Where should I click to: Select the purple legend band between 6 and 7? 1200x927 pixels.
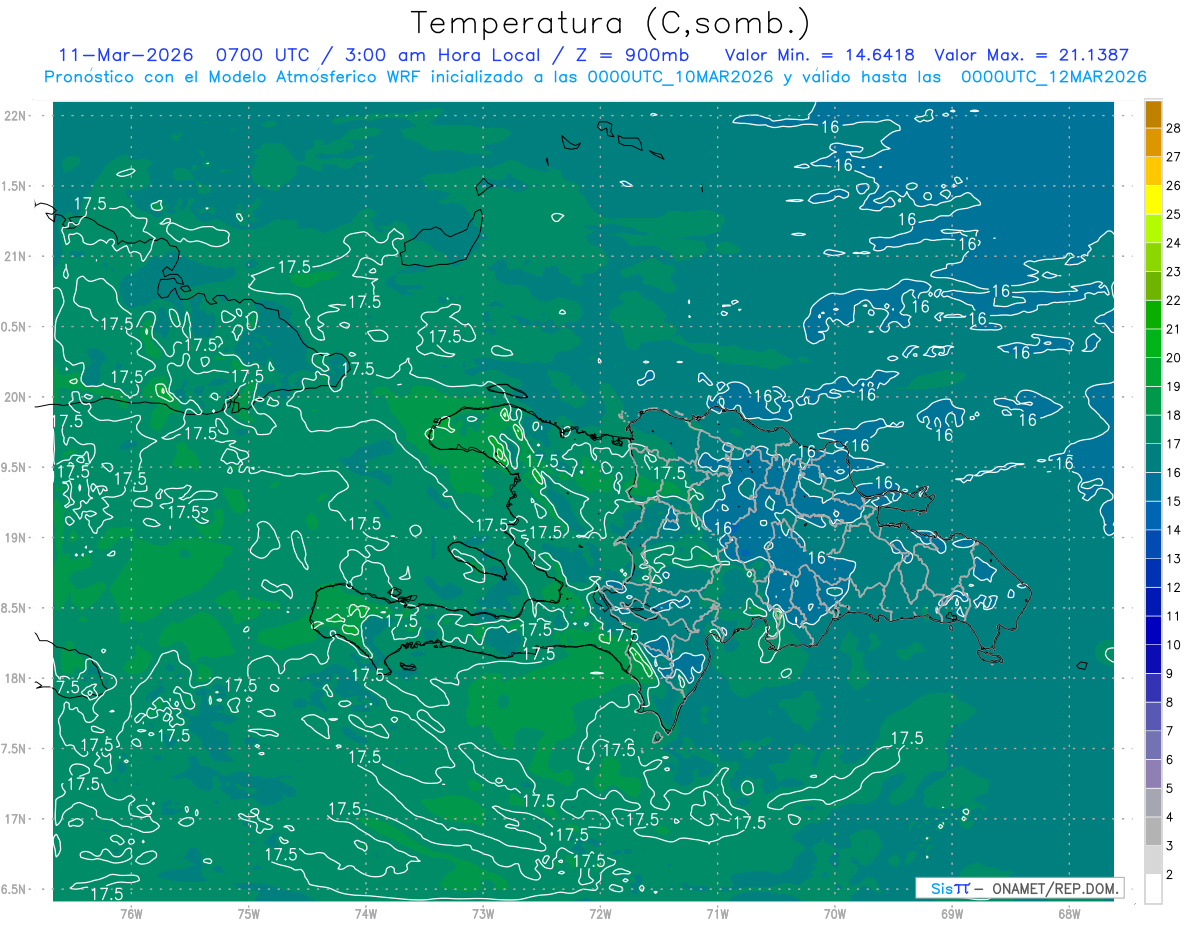click(1153, 745)
